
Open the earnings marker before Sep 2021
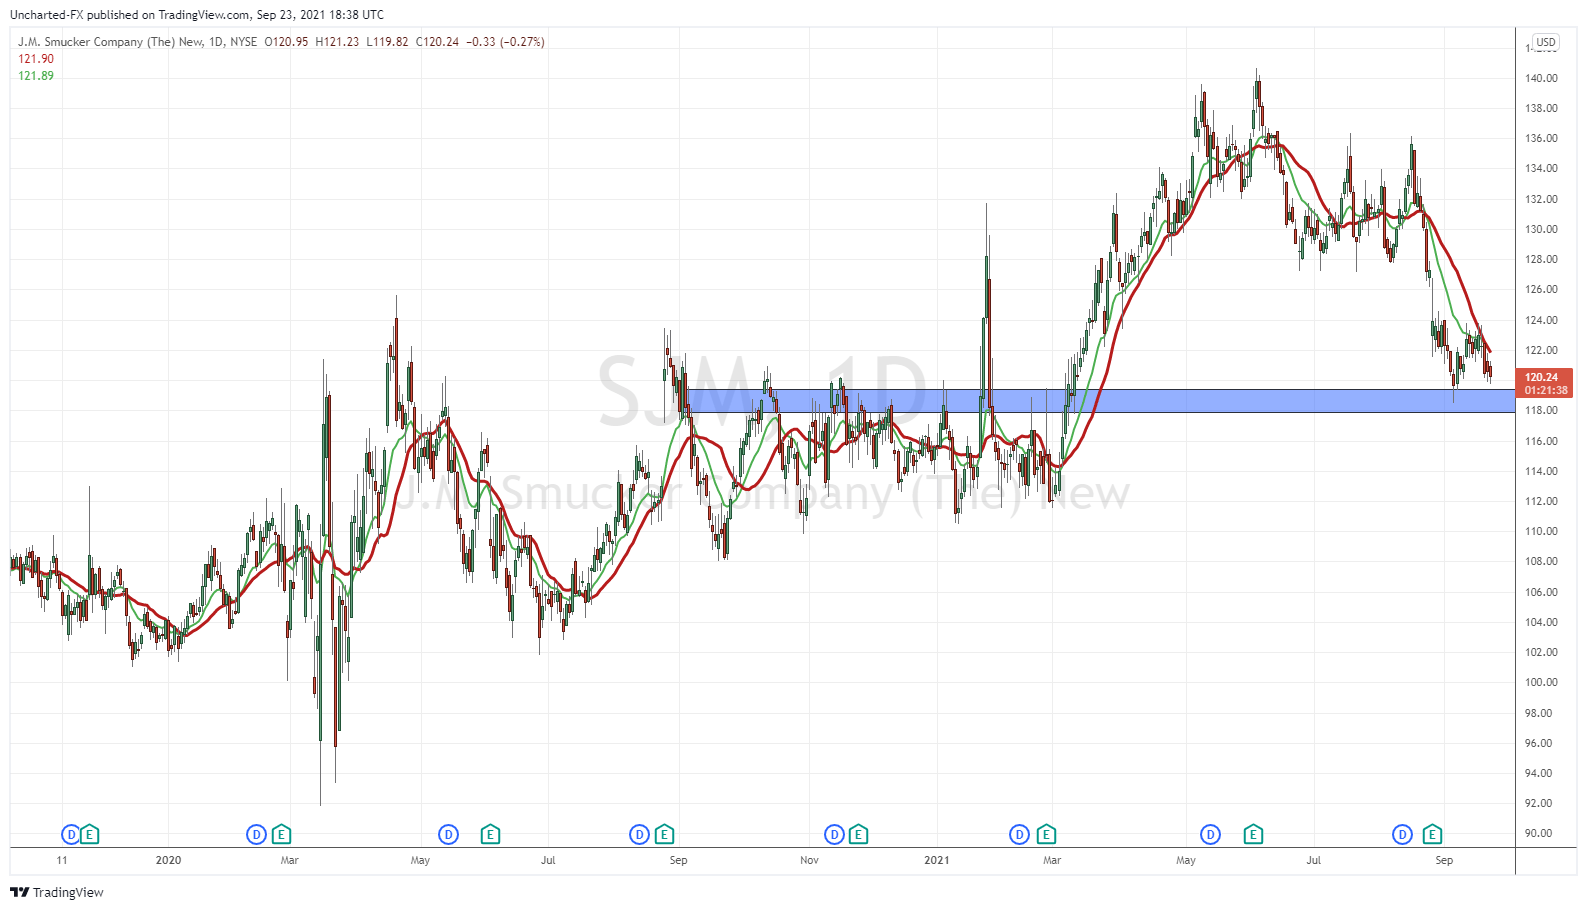pos(1432,834)
